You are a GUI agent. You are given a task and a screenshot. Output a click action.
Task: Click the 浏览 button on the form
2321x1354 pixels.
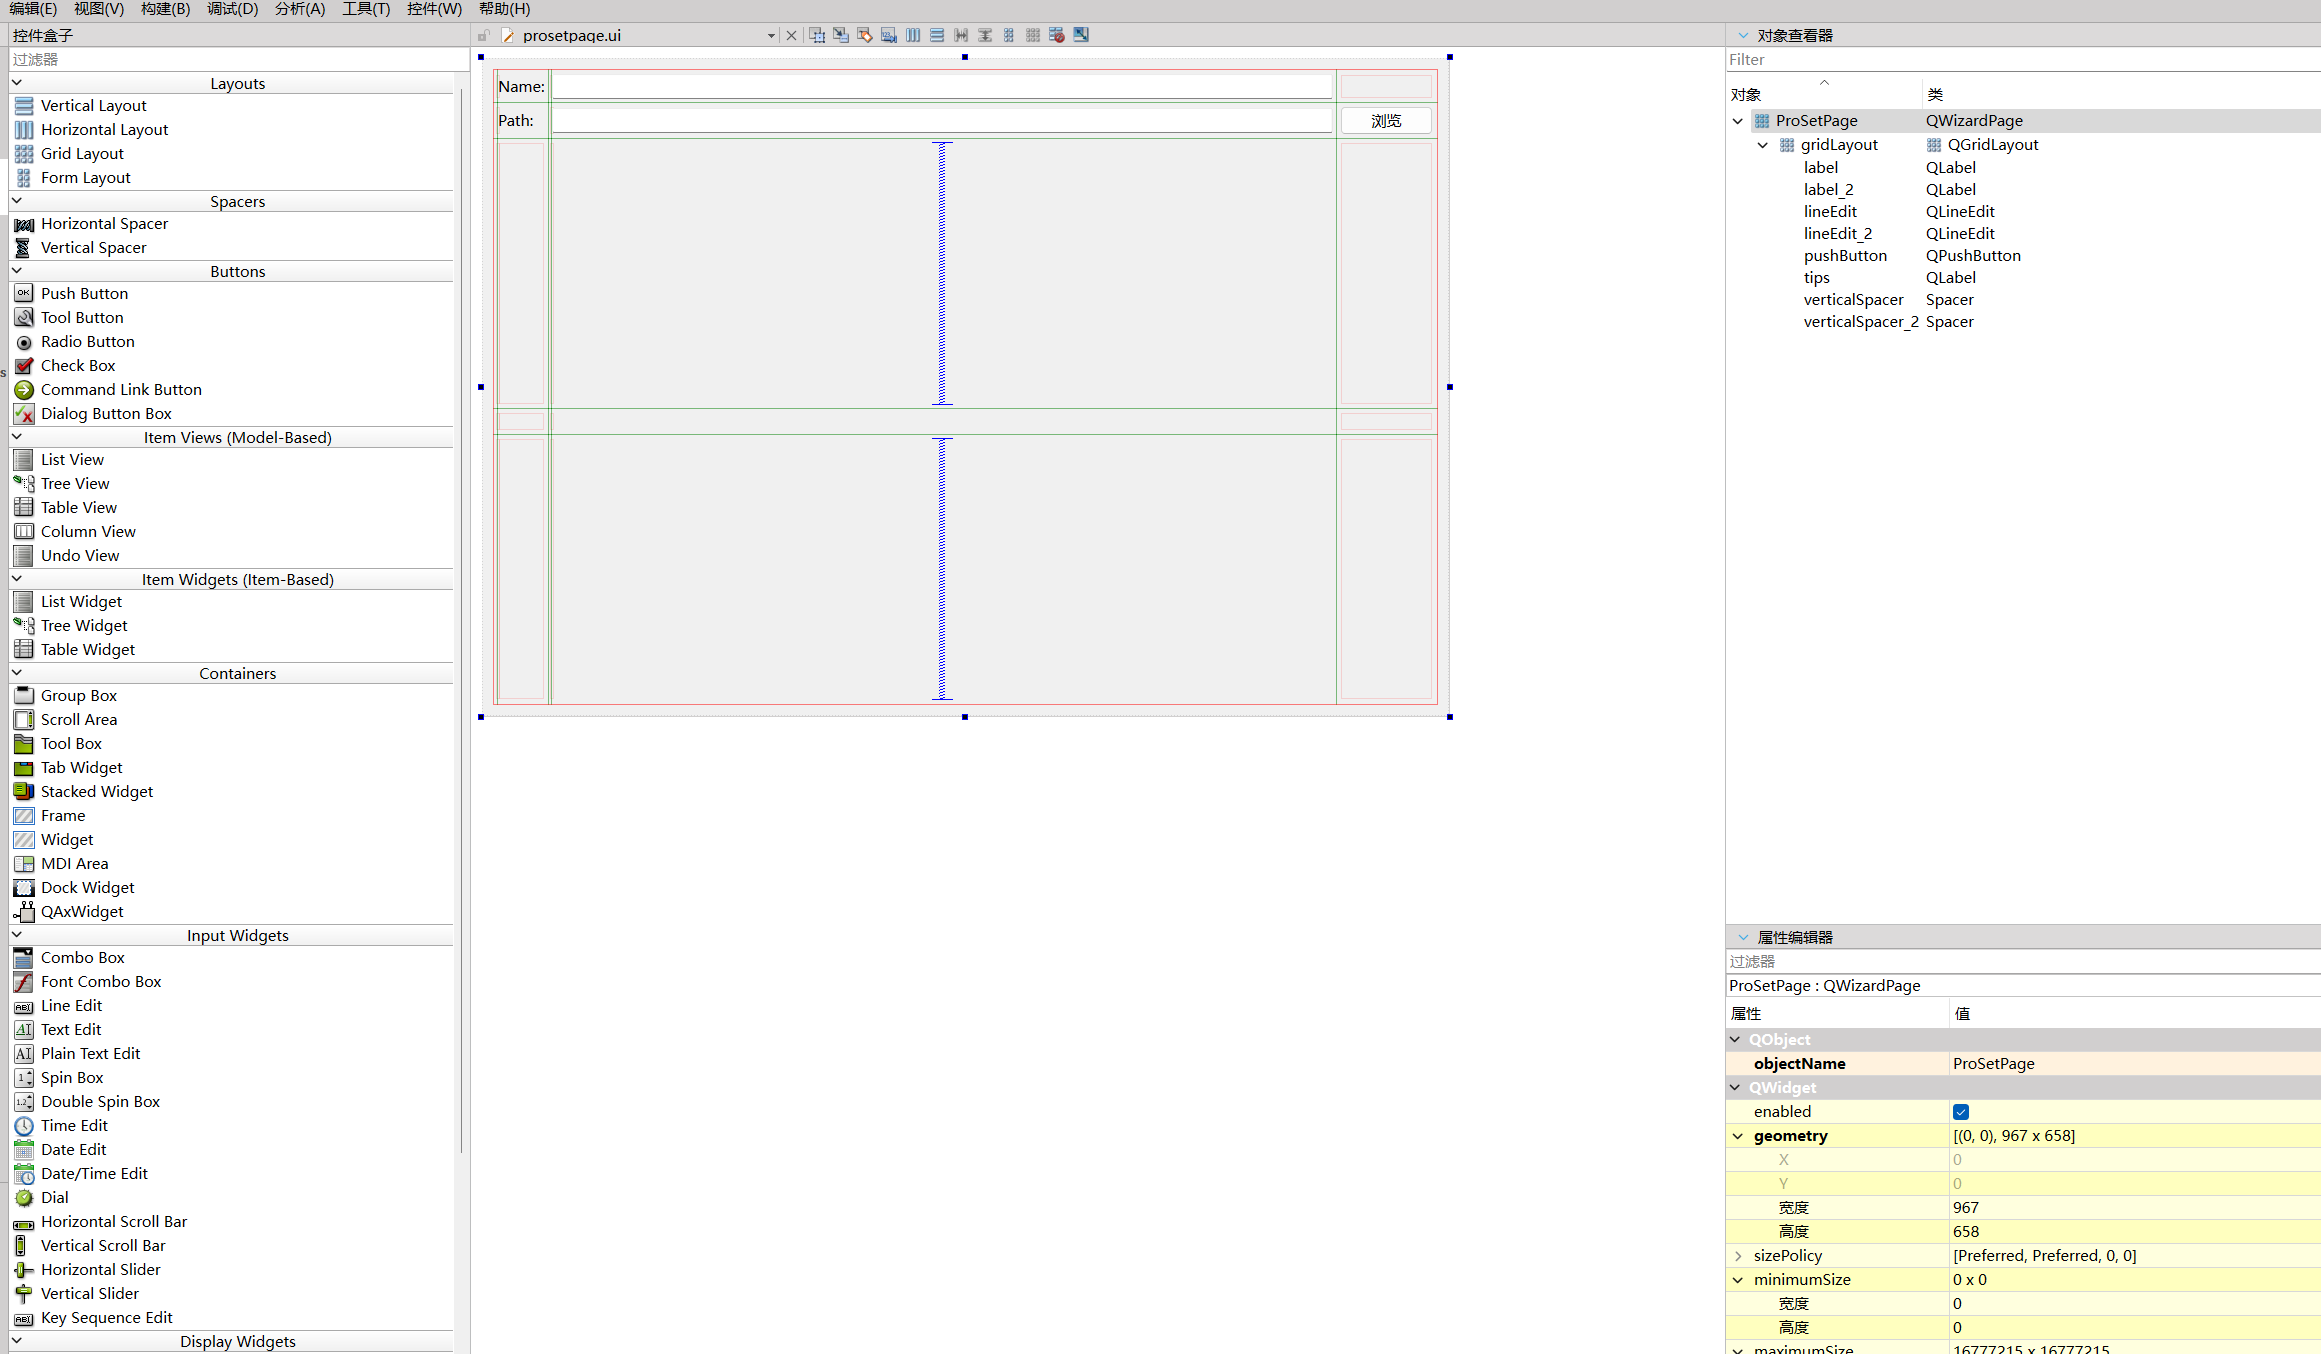tap(1385, 121)
